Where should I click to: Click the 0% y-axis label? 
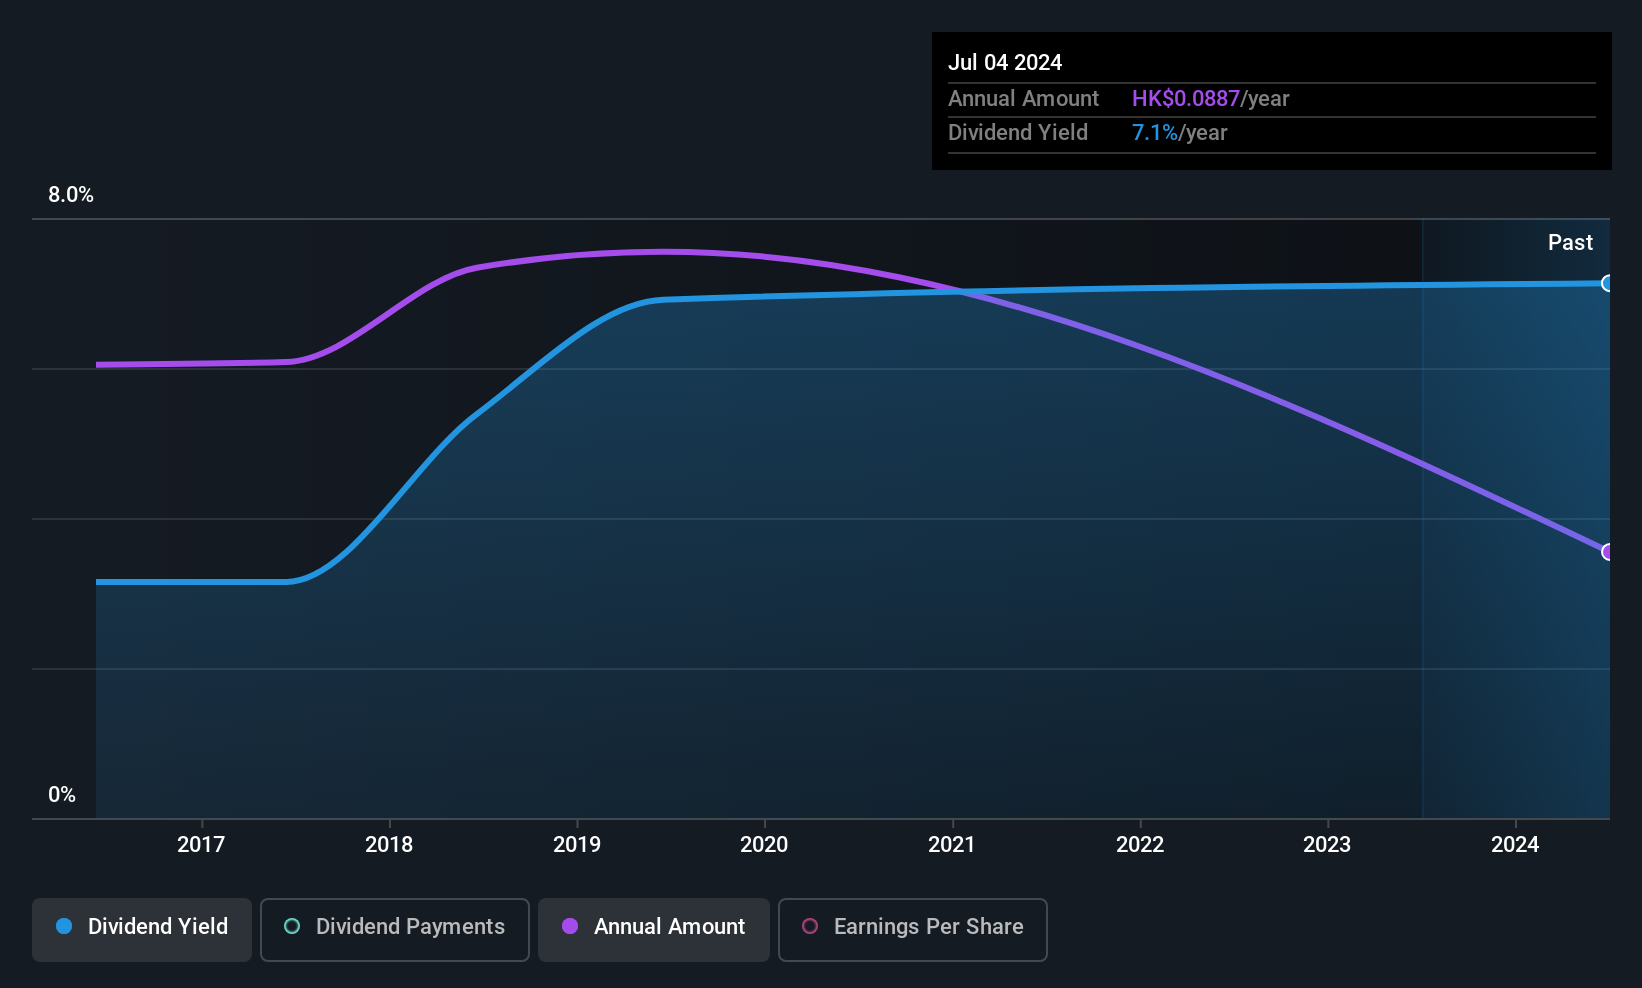pos(62,795)
